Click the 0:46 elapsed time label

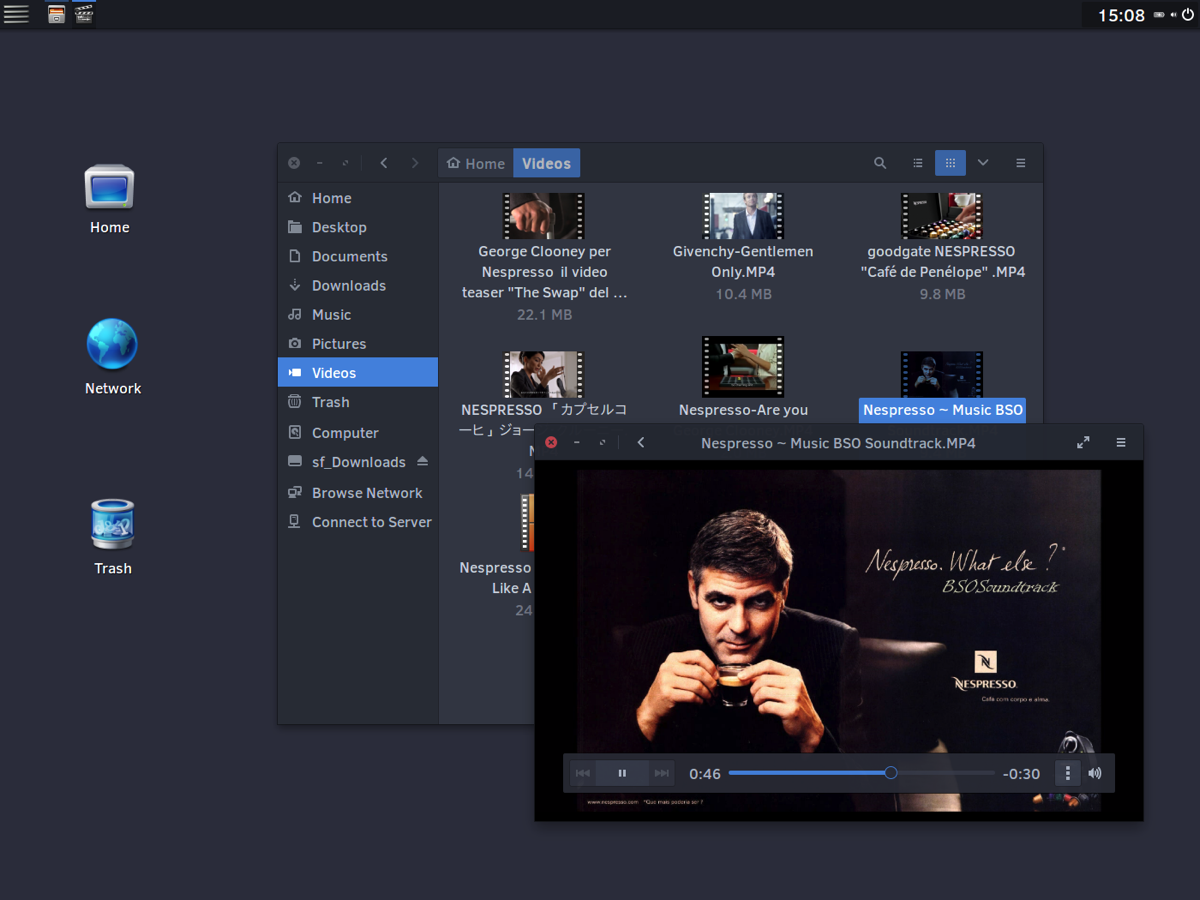[x=705, y=773]
